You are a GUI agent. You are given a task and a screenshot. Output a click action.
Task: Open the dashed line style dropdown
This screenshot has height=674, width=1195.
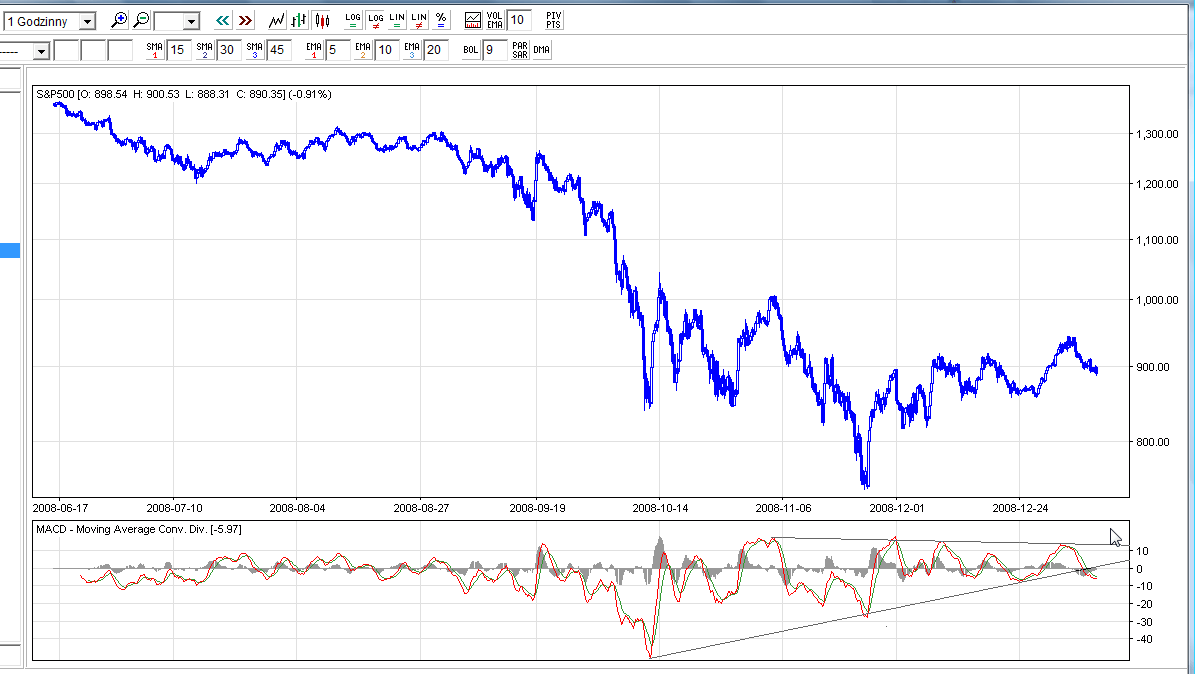(x=41, y=51)
